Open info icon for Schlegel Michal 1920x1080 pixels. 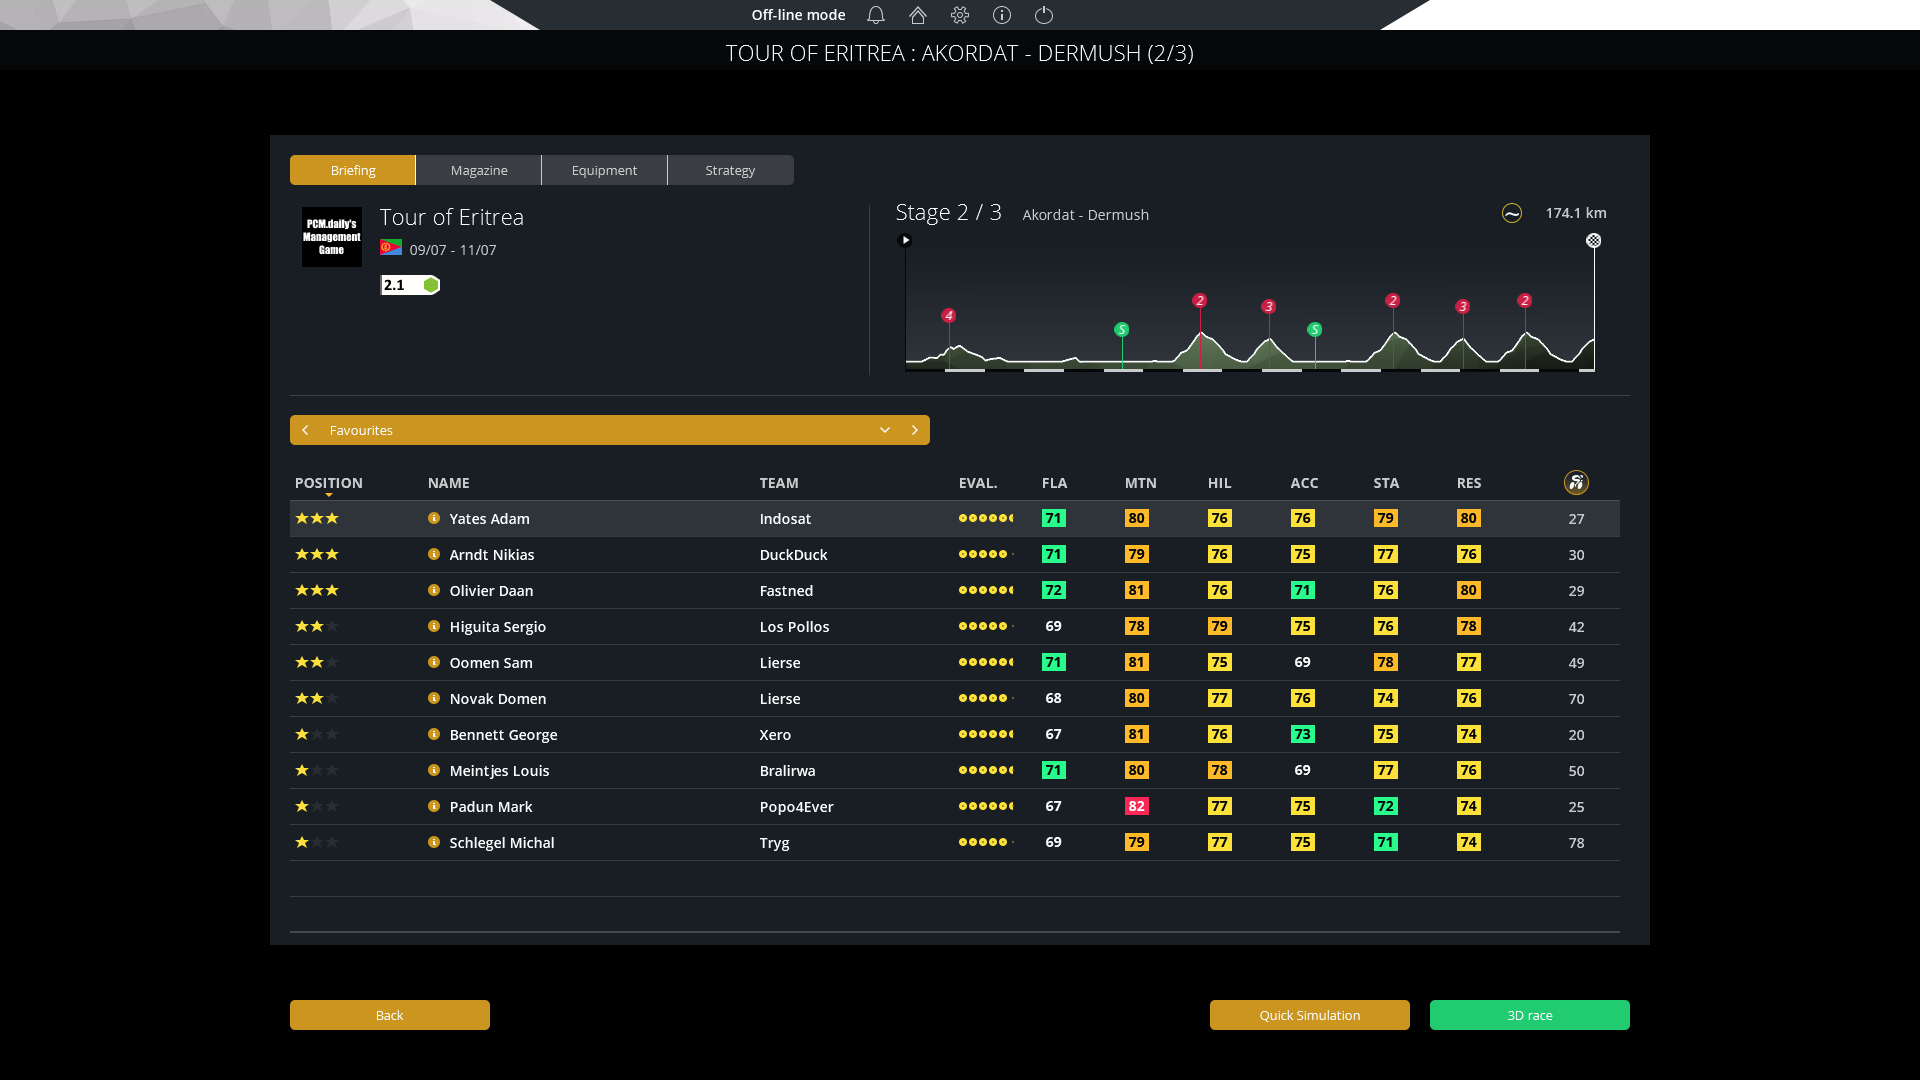pyautogui.click(x=434, y=842)
